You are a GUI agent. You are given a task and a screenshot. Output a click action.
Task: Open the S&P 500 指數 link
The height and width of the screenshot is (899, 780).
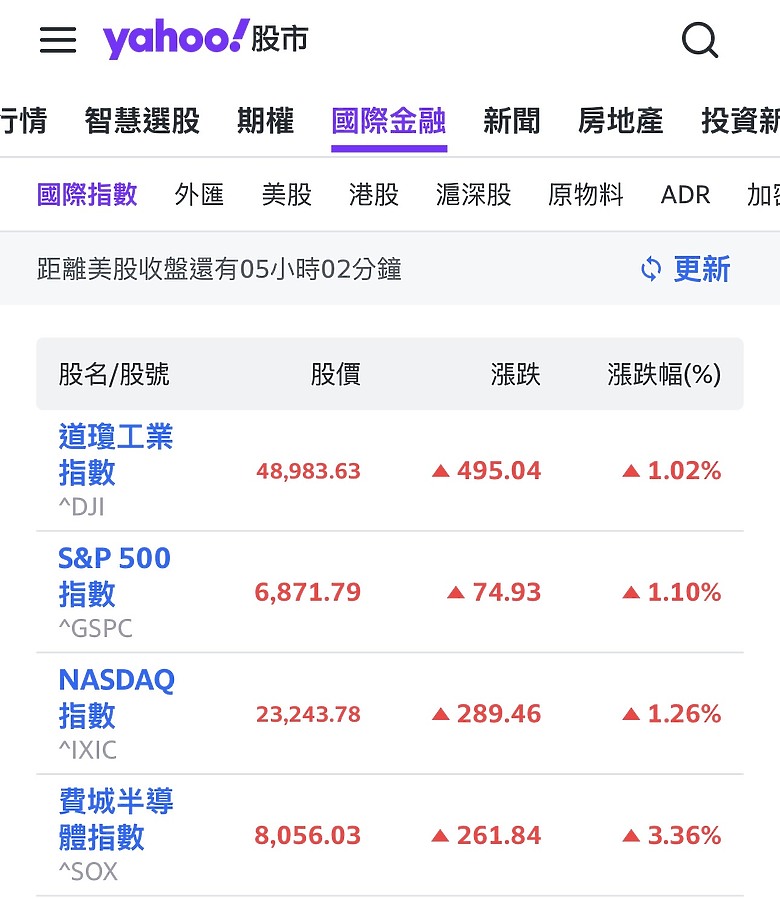point(114,576)
